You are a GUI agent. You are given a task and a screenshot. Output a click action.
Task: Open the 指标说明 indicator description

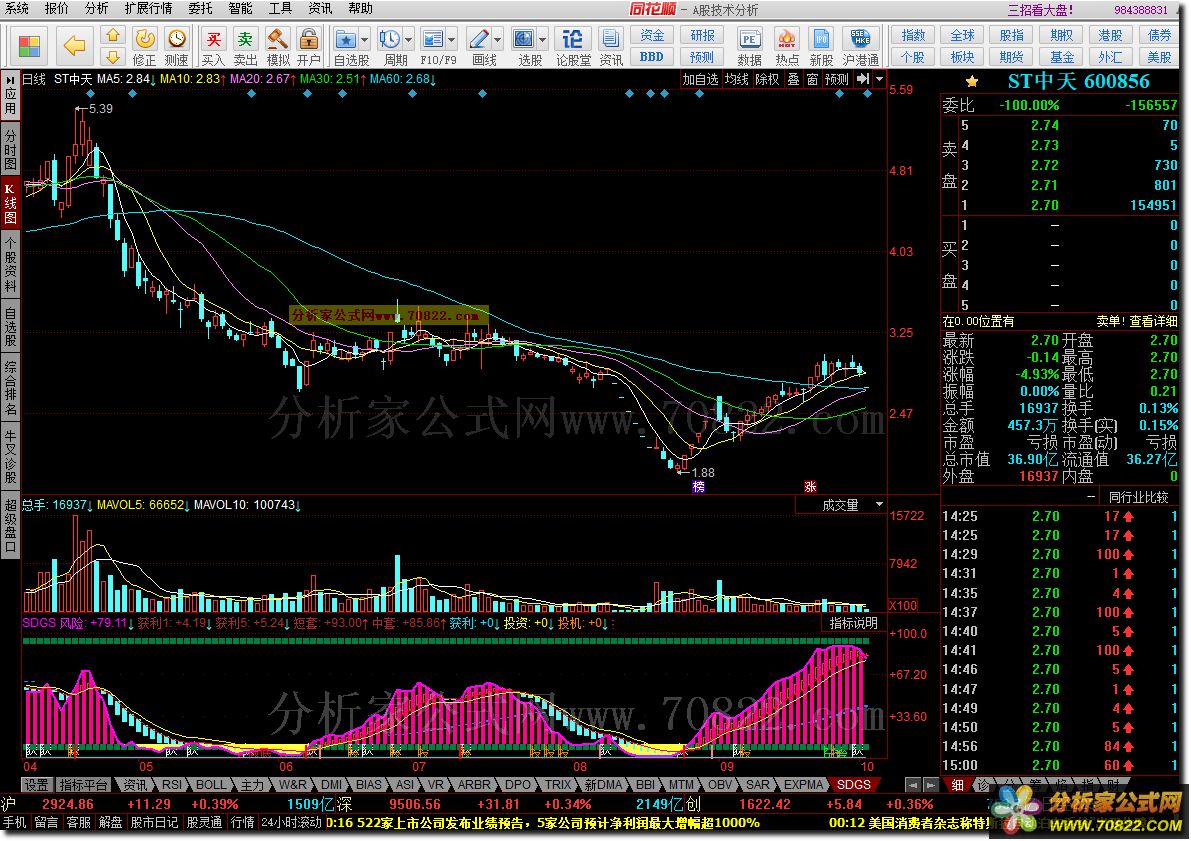(x=854, y=623)
